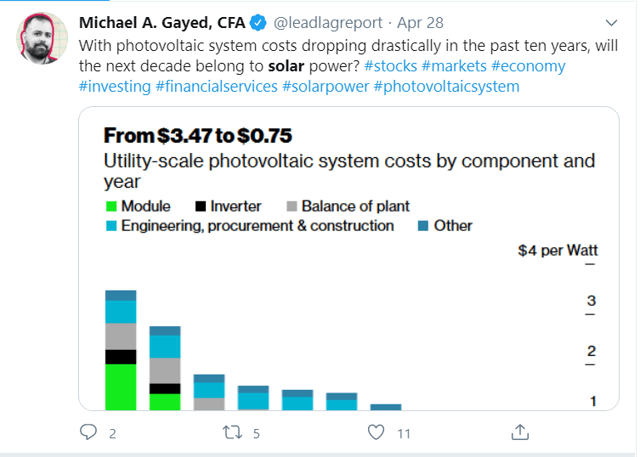Click the @leadlagreport handle
The width and height of the screenshot is (640, 457).
pos(328,23)
